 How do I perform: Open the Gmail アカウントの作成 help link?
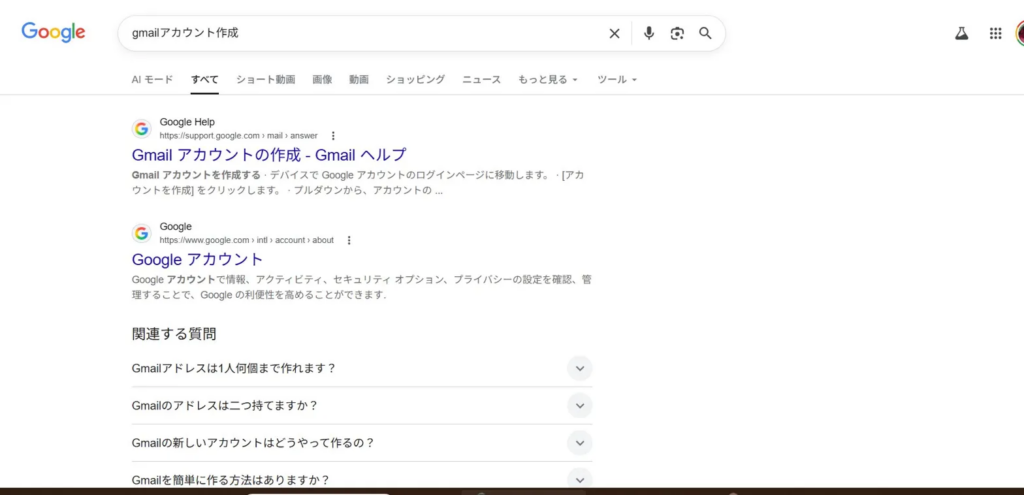[269, 154]
